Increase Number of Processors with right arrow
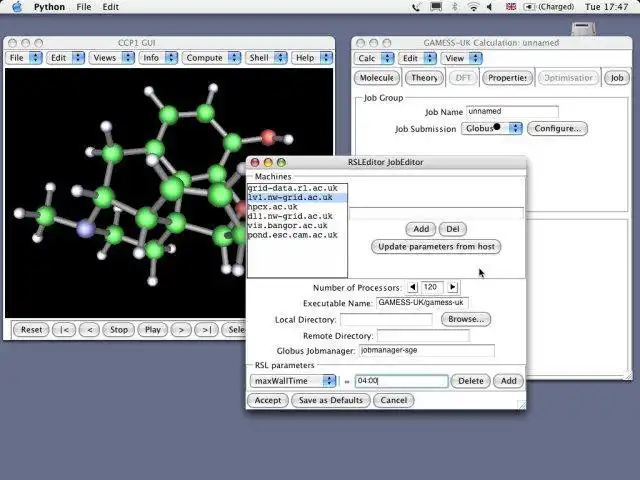The image size is (640, 480). 452,287
